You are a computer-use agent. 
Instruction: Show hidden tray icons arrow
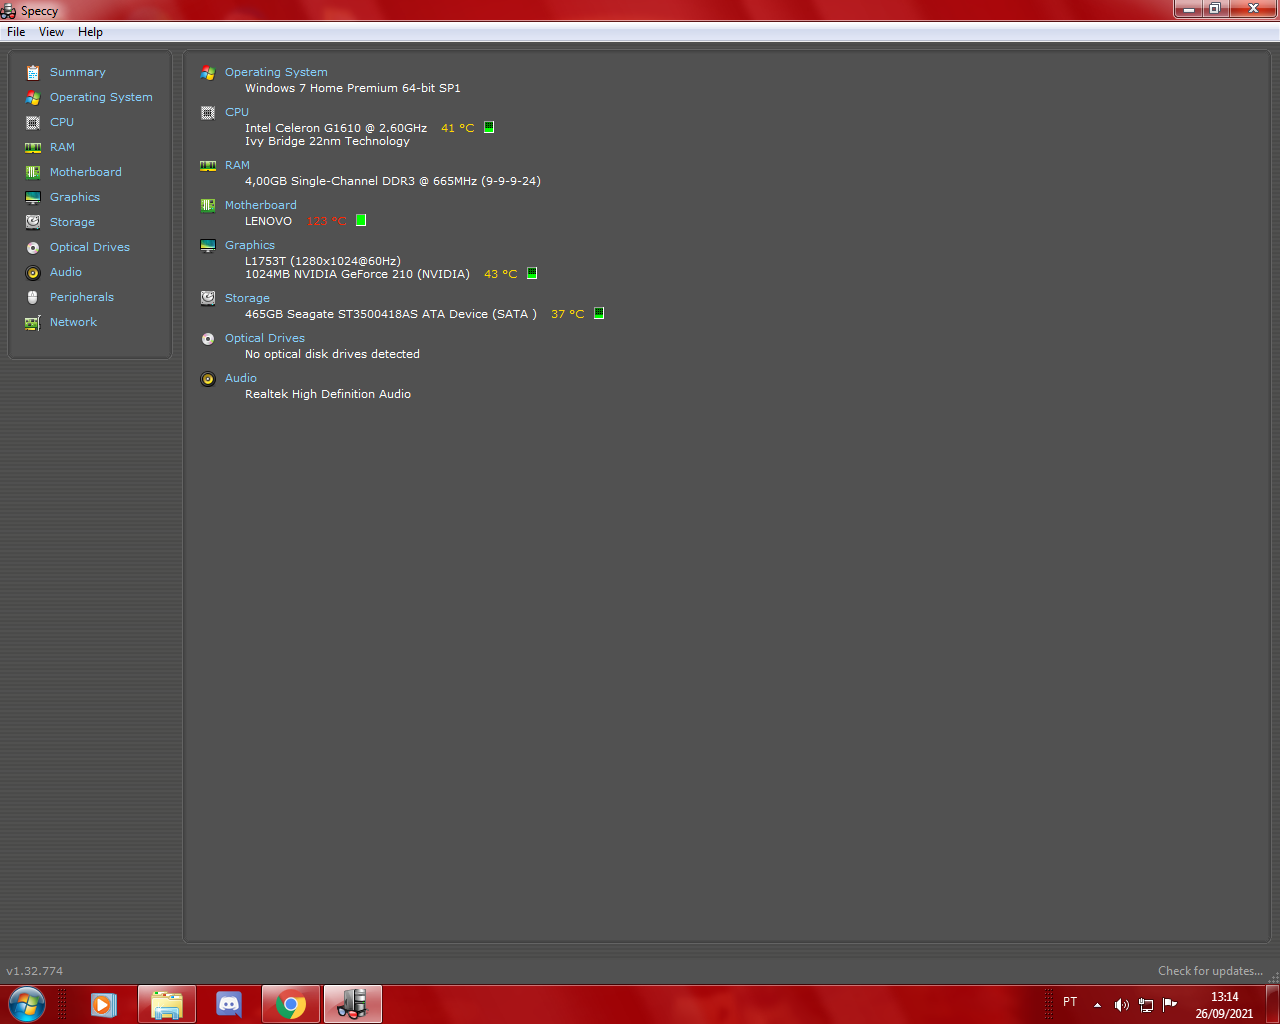pyautogui.click(x=1097, y=1005)
